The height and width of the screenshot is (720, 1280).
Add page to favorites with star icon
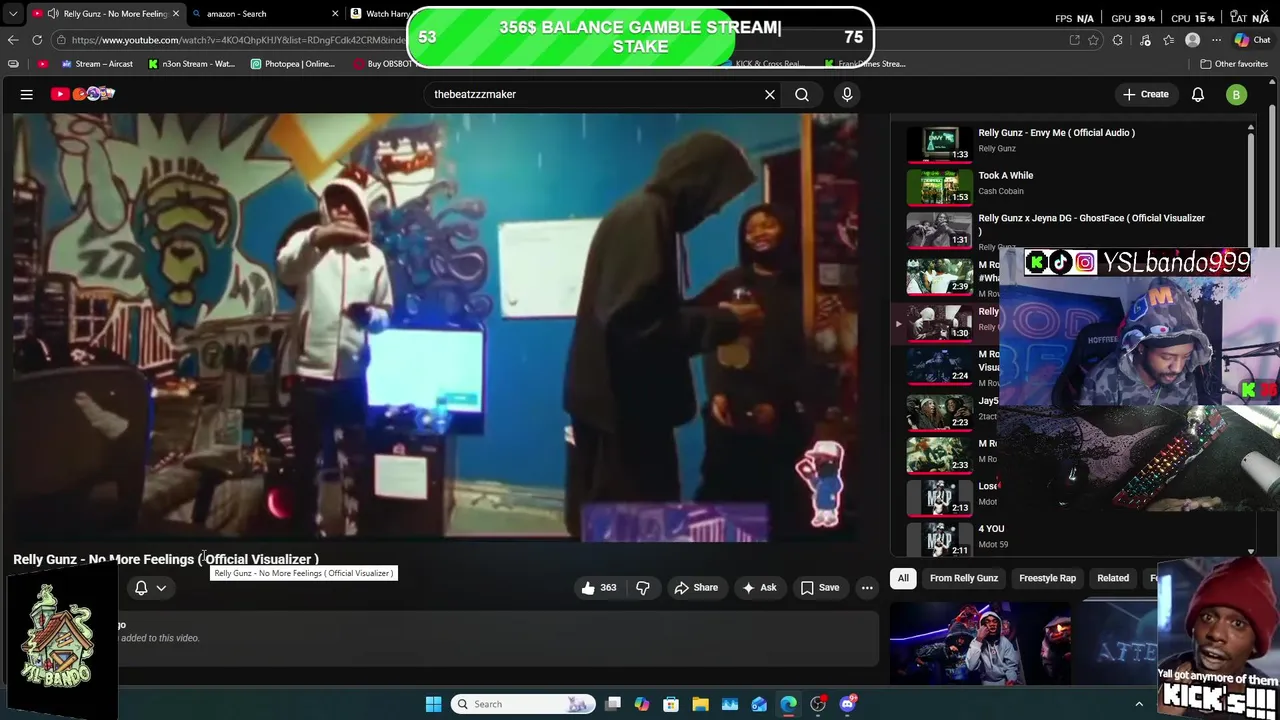(1093, 40)
